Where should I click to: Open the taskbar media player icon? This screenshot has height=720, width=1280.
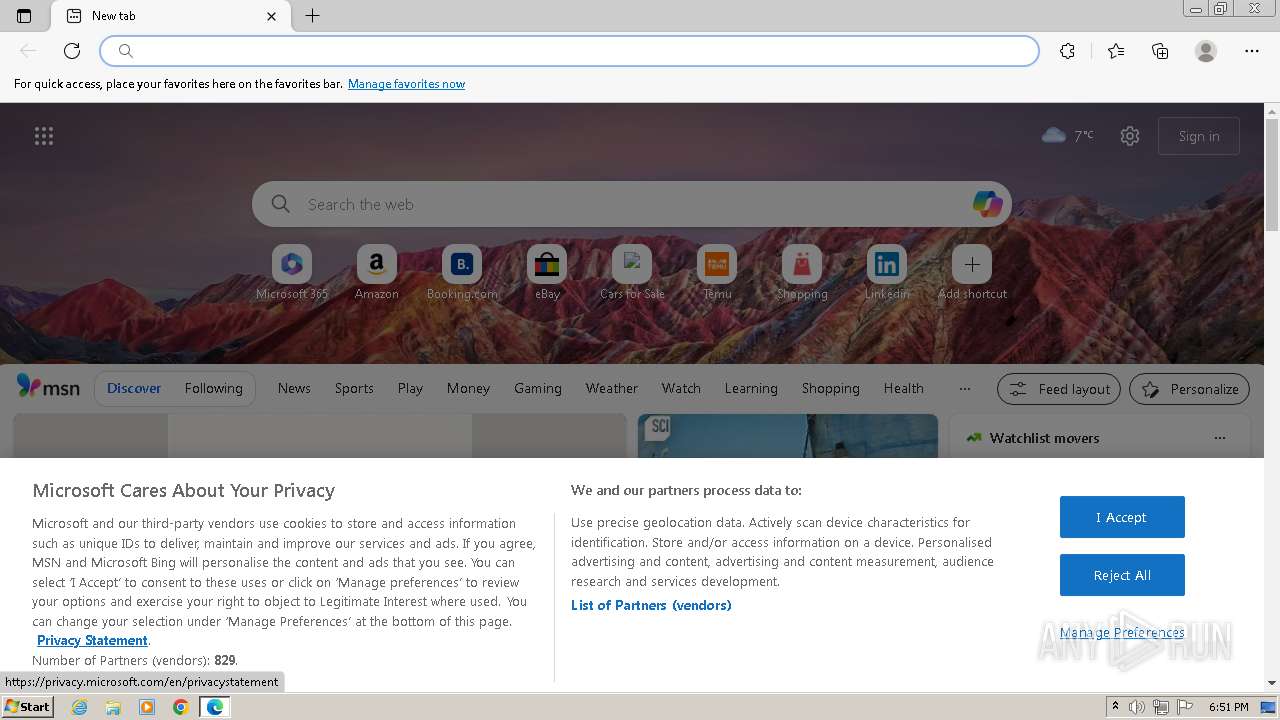pos(147,707)
